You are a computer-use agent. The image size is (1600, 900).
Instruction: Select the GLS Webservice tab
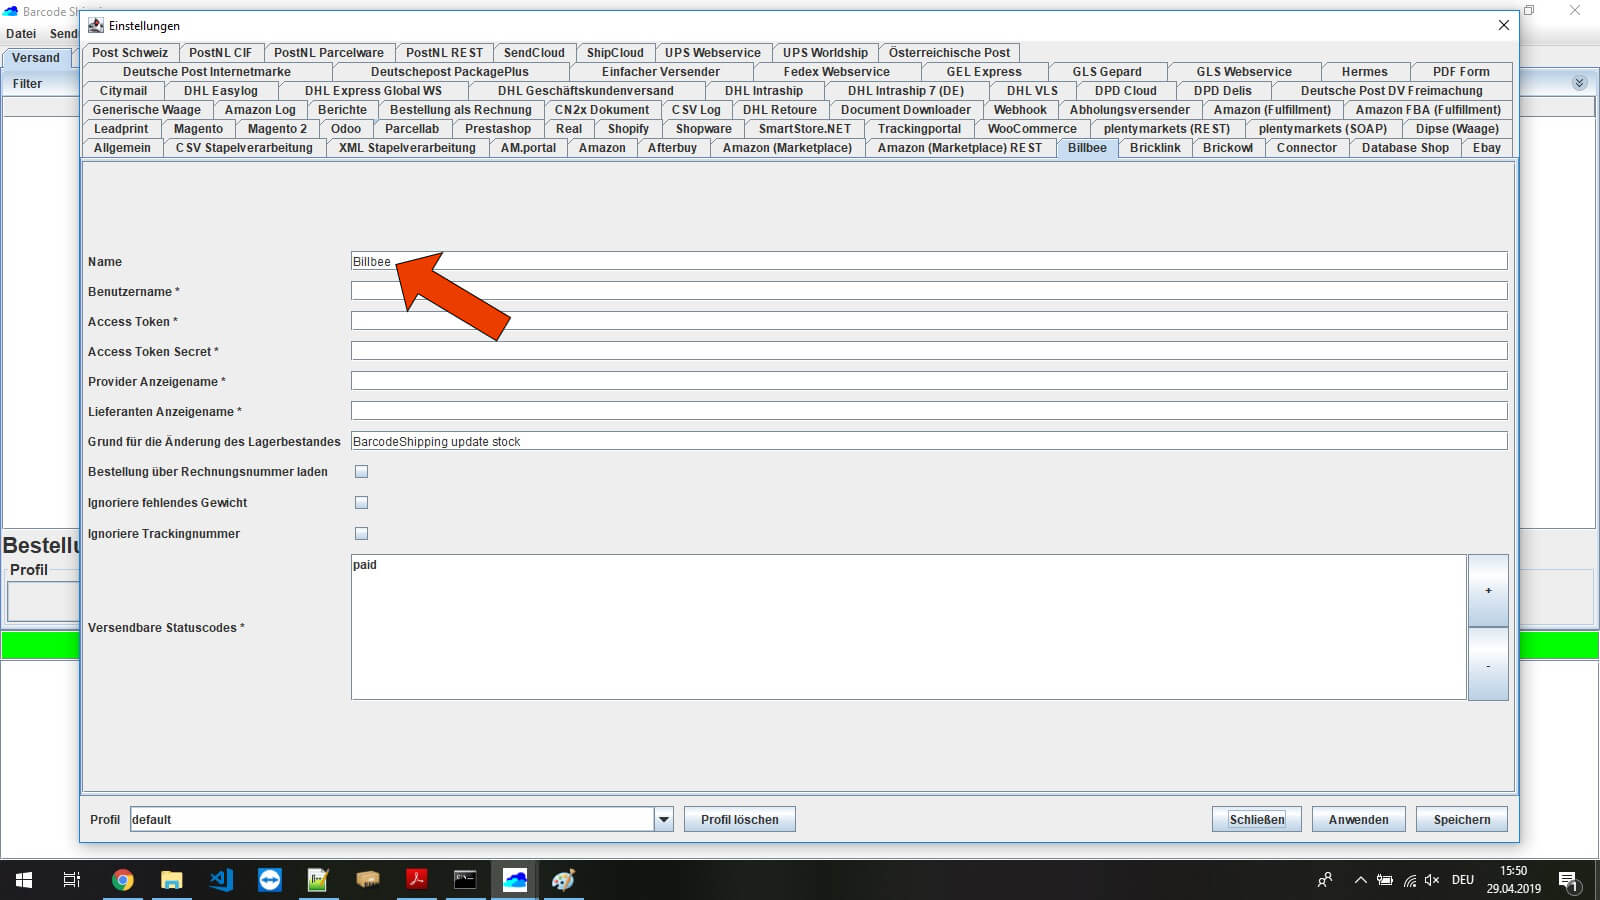pos(1244,71)
